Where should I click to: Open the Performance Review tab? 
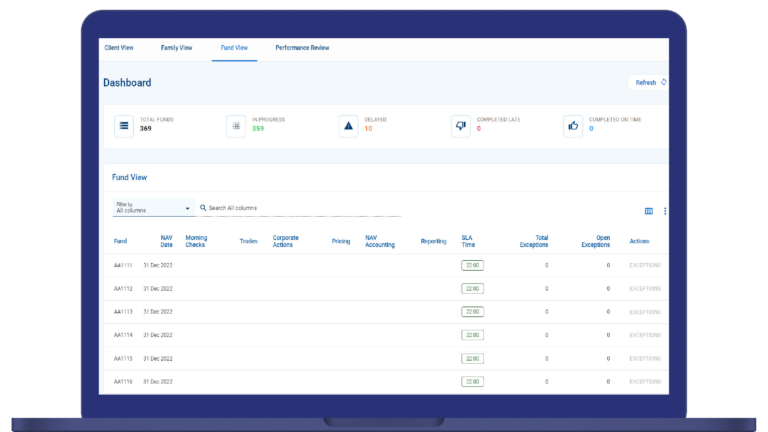point(302,48)
